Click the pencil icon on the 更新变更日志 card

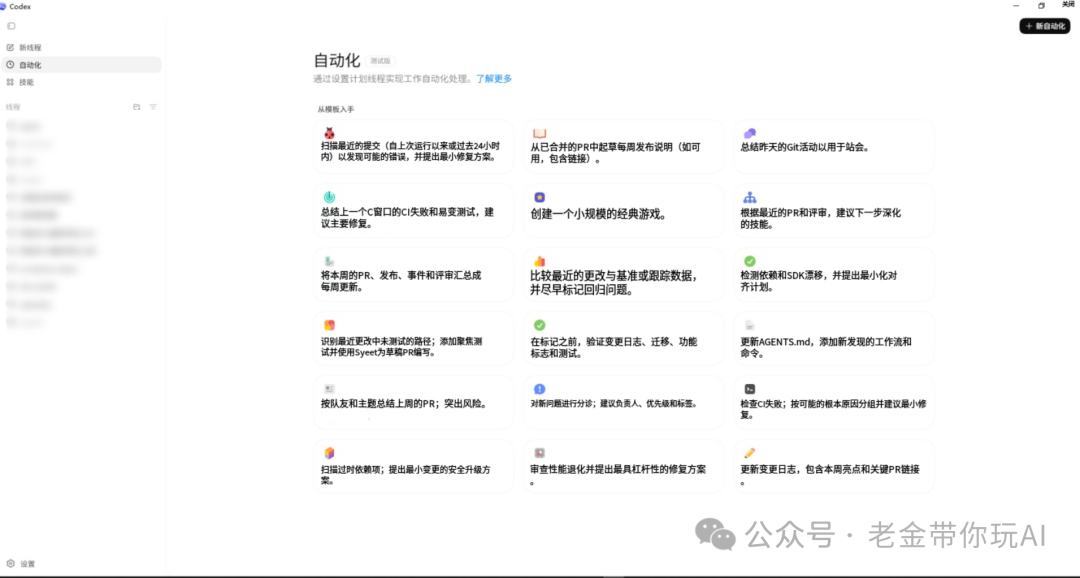[749, 453]
